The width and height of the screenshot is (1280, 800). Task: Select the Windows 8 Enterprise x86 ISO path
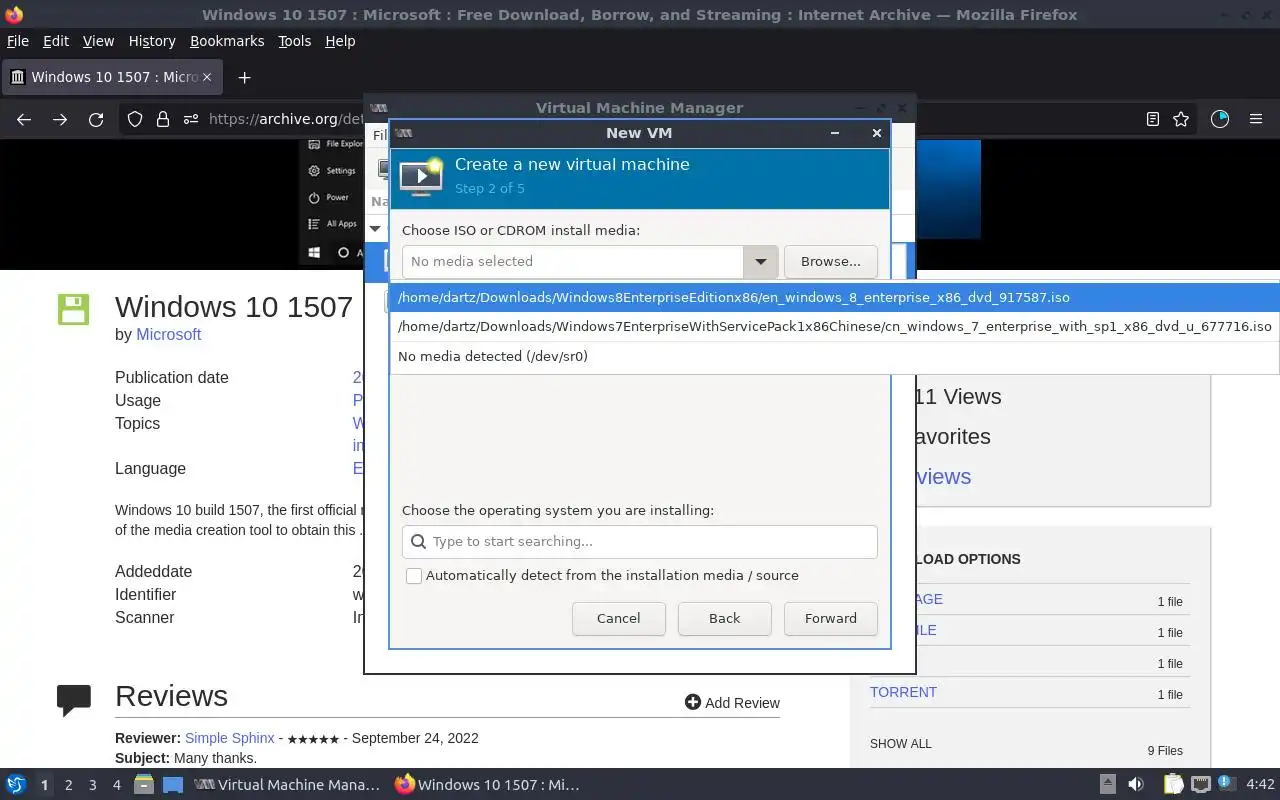(x=834, y=297)
